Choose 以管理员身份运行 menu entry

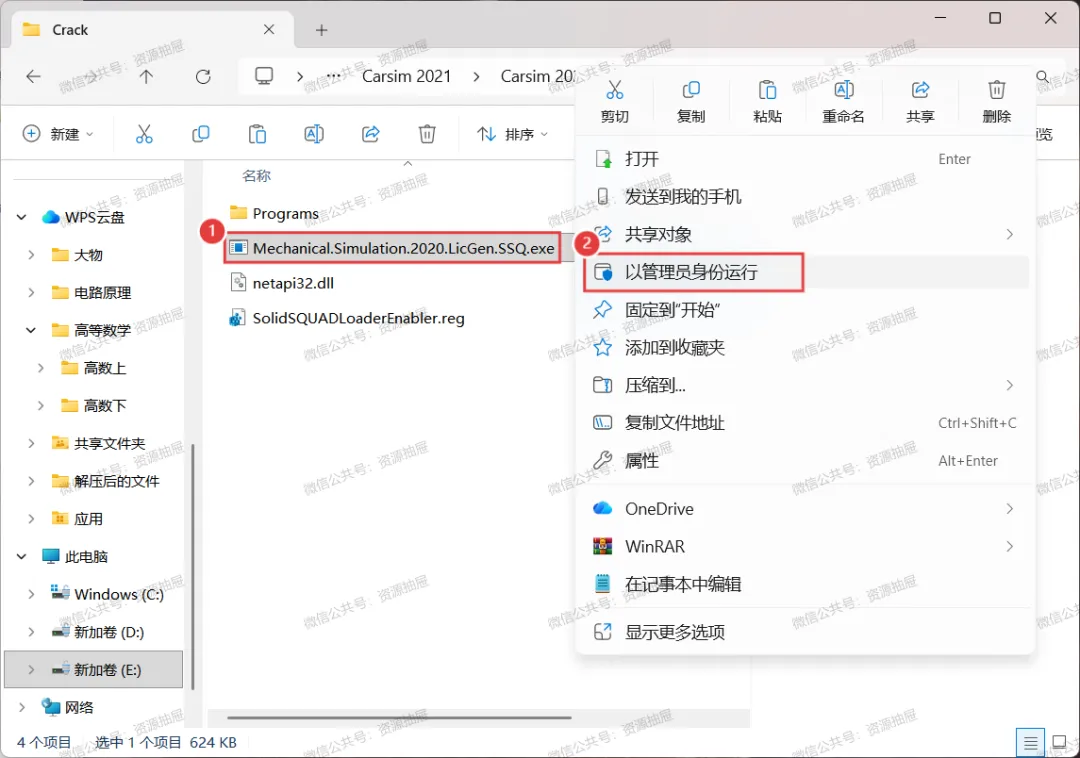click(x=805, y=272)
